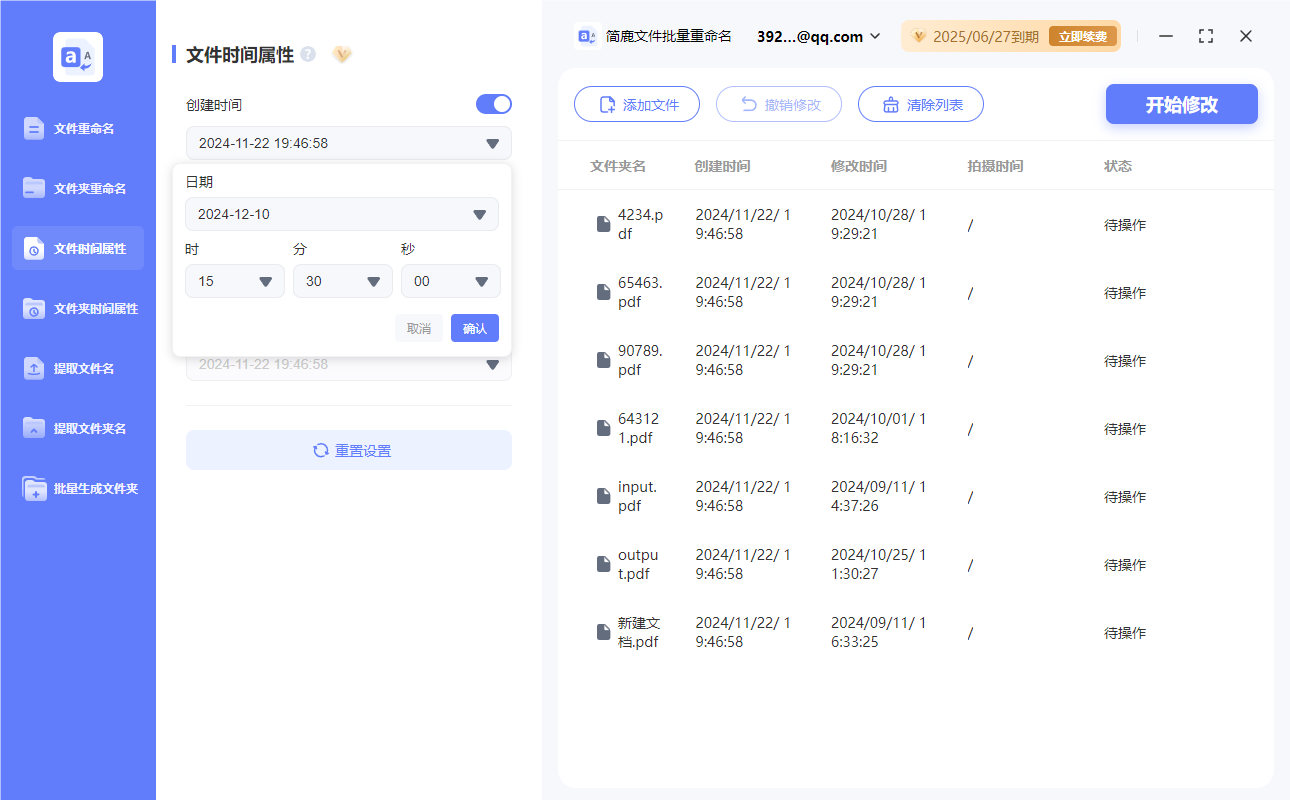Screen dimensions: 1290x800
Task: Open the 文件夹重命名 tool
Action: [x=77, y=188]
